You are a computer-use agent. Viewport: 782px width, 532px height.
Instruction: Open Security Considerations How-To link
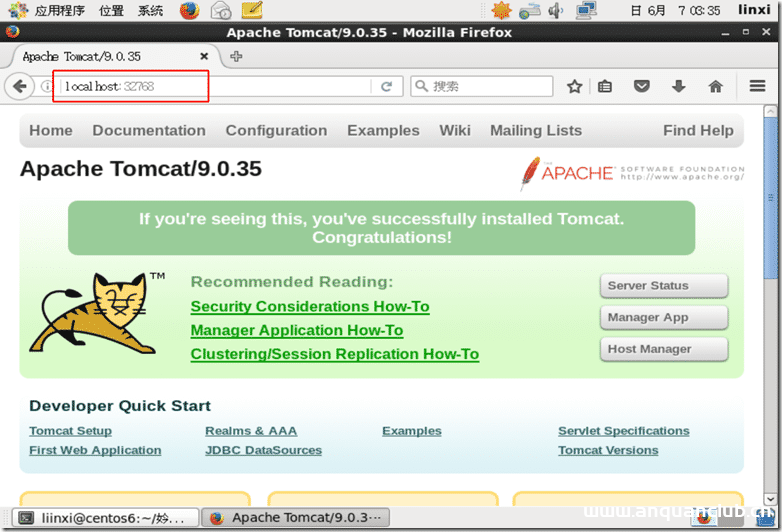click(310, 306)
